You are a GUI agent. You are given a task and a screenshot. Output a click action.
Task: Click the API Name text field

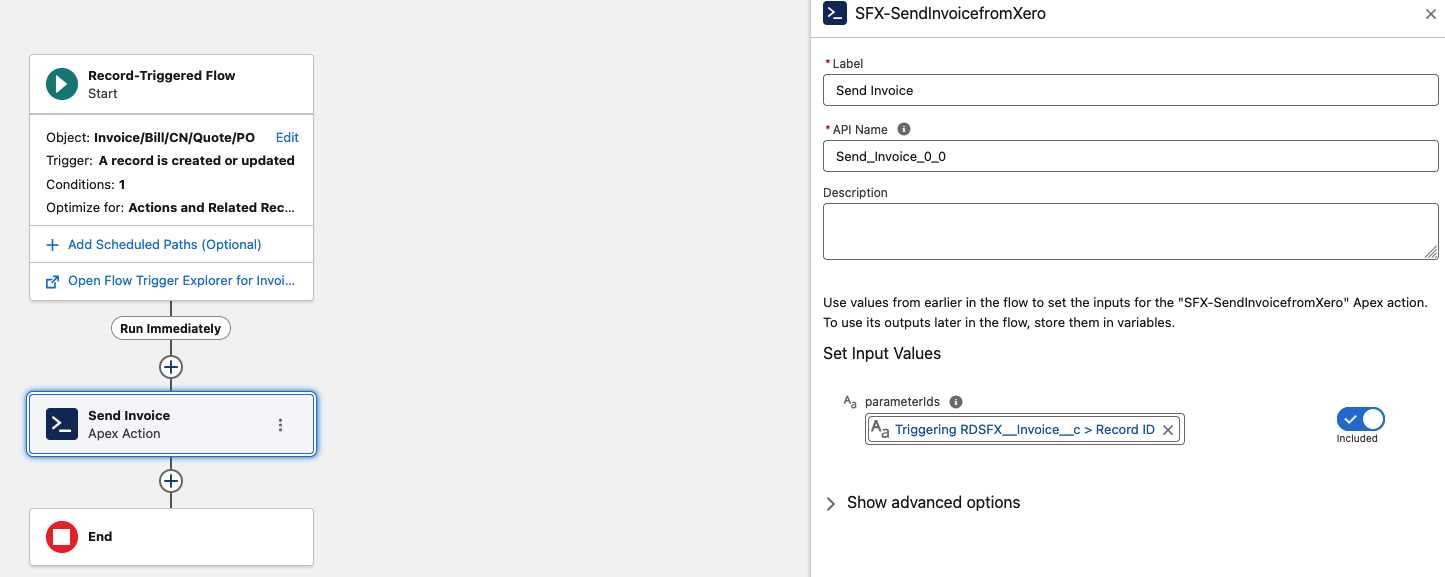1130,156
